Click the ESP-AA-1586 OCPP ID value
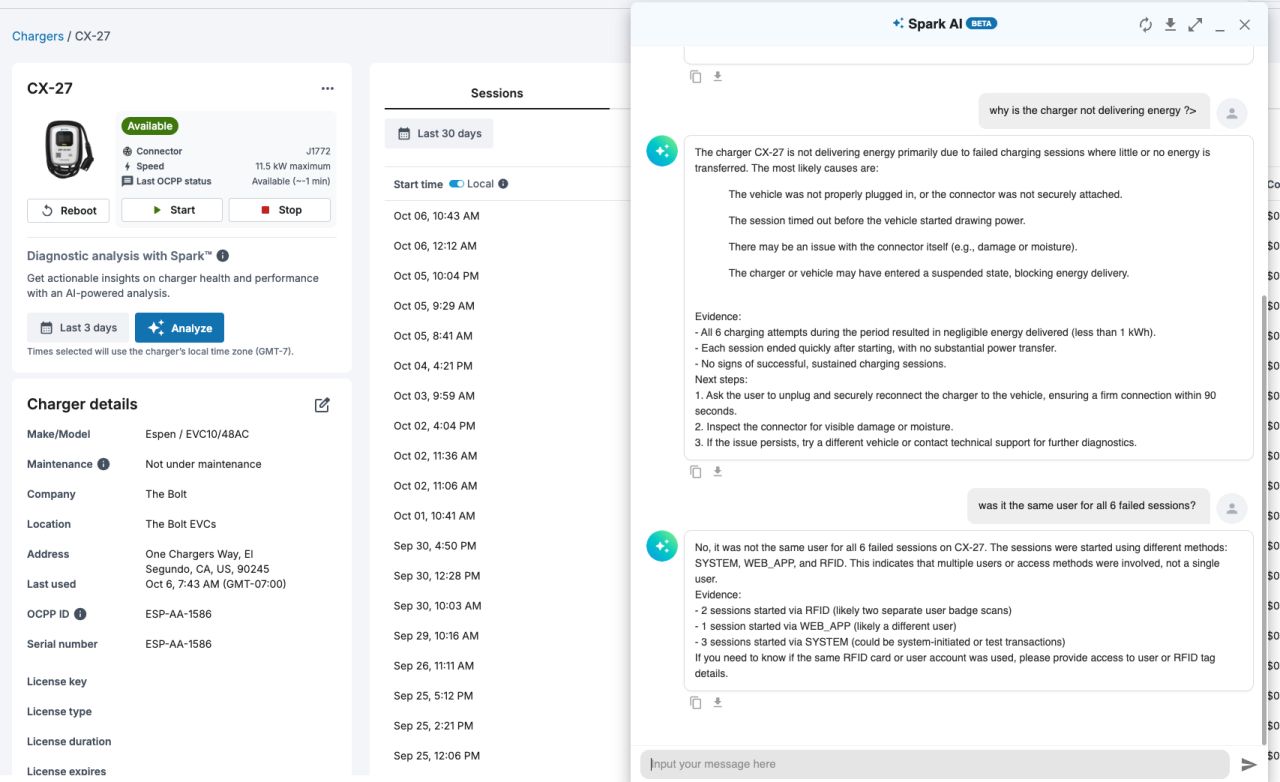The height and width of the screenshot is (782, 1280). [x=179, y=614]
